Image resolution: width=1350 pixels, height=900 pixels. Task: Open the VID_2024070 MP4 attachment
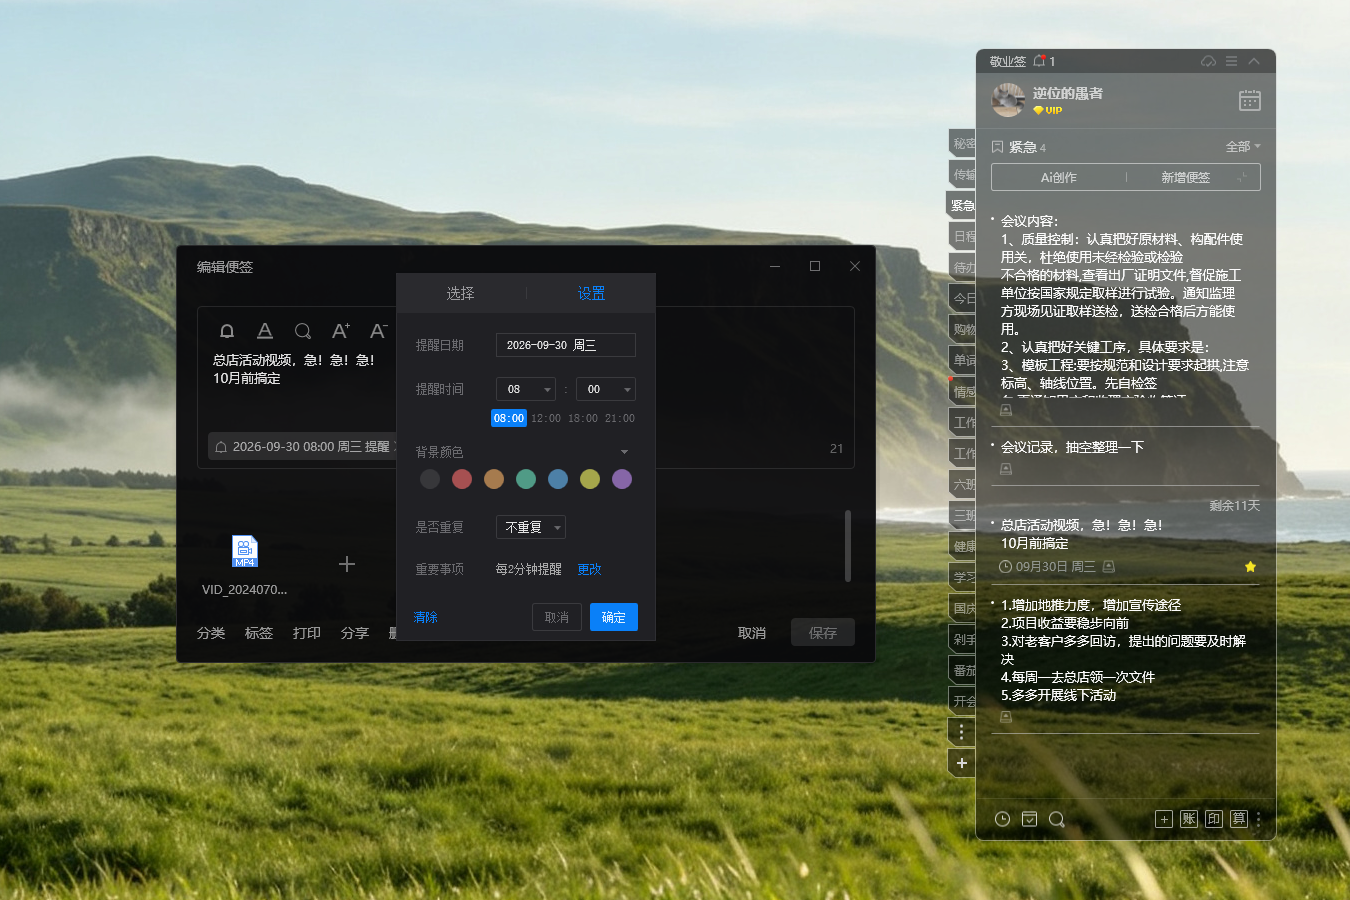(x=245, y=551)
